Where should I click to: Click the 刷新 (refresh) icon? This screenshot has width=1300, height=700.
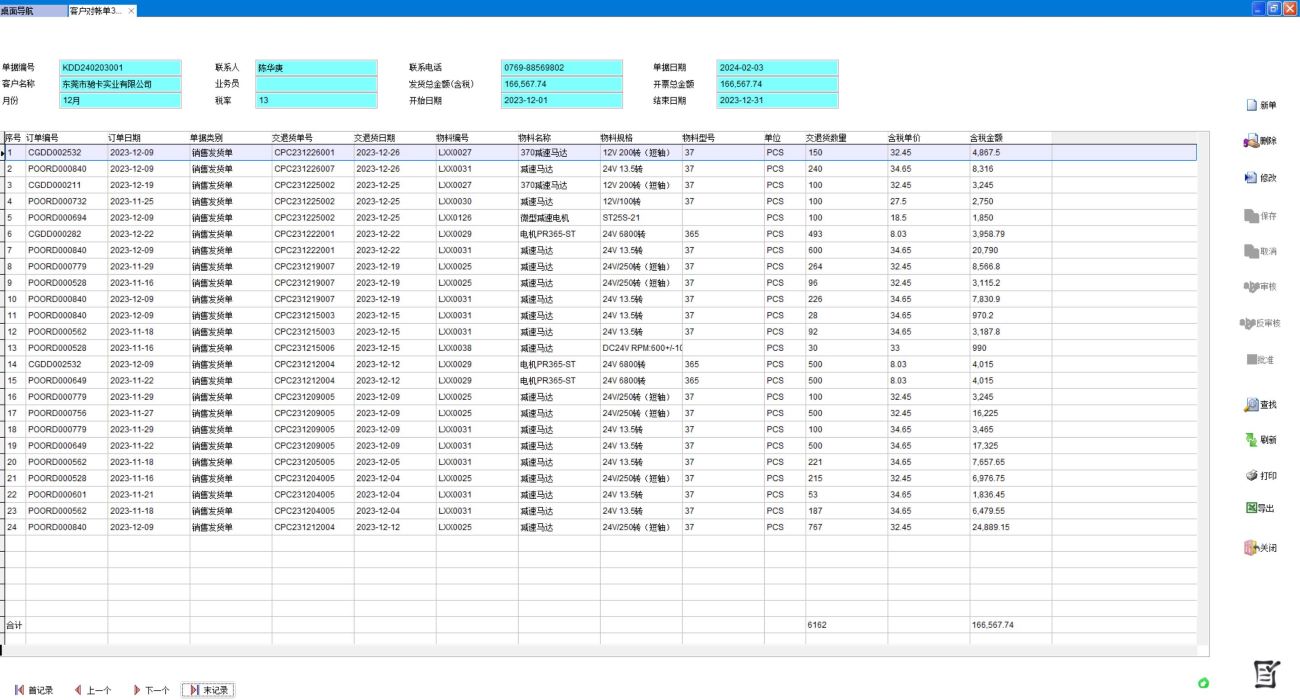coord(1250,440)
